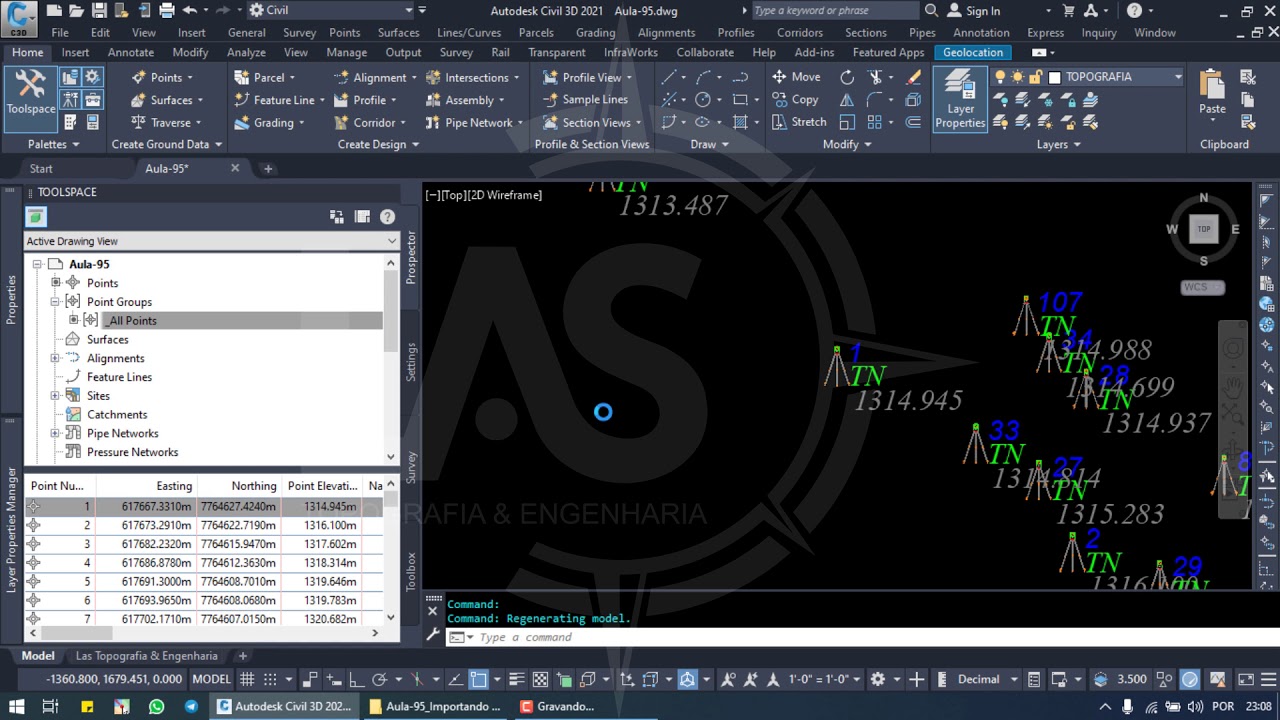Image resolution: width=1280 pixels, height=720 pixels.
Task: Switch to Las Topografia & Engenharia layout tab
Action: (x=146, y=656)
